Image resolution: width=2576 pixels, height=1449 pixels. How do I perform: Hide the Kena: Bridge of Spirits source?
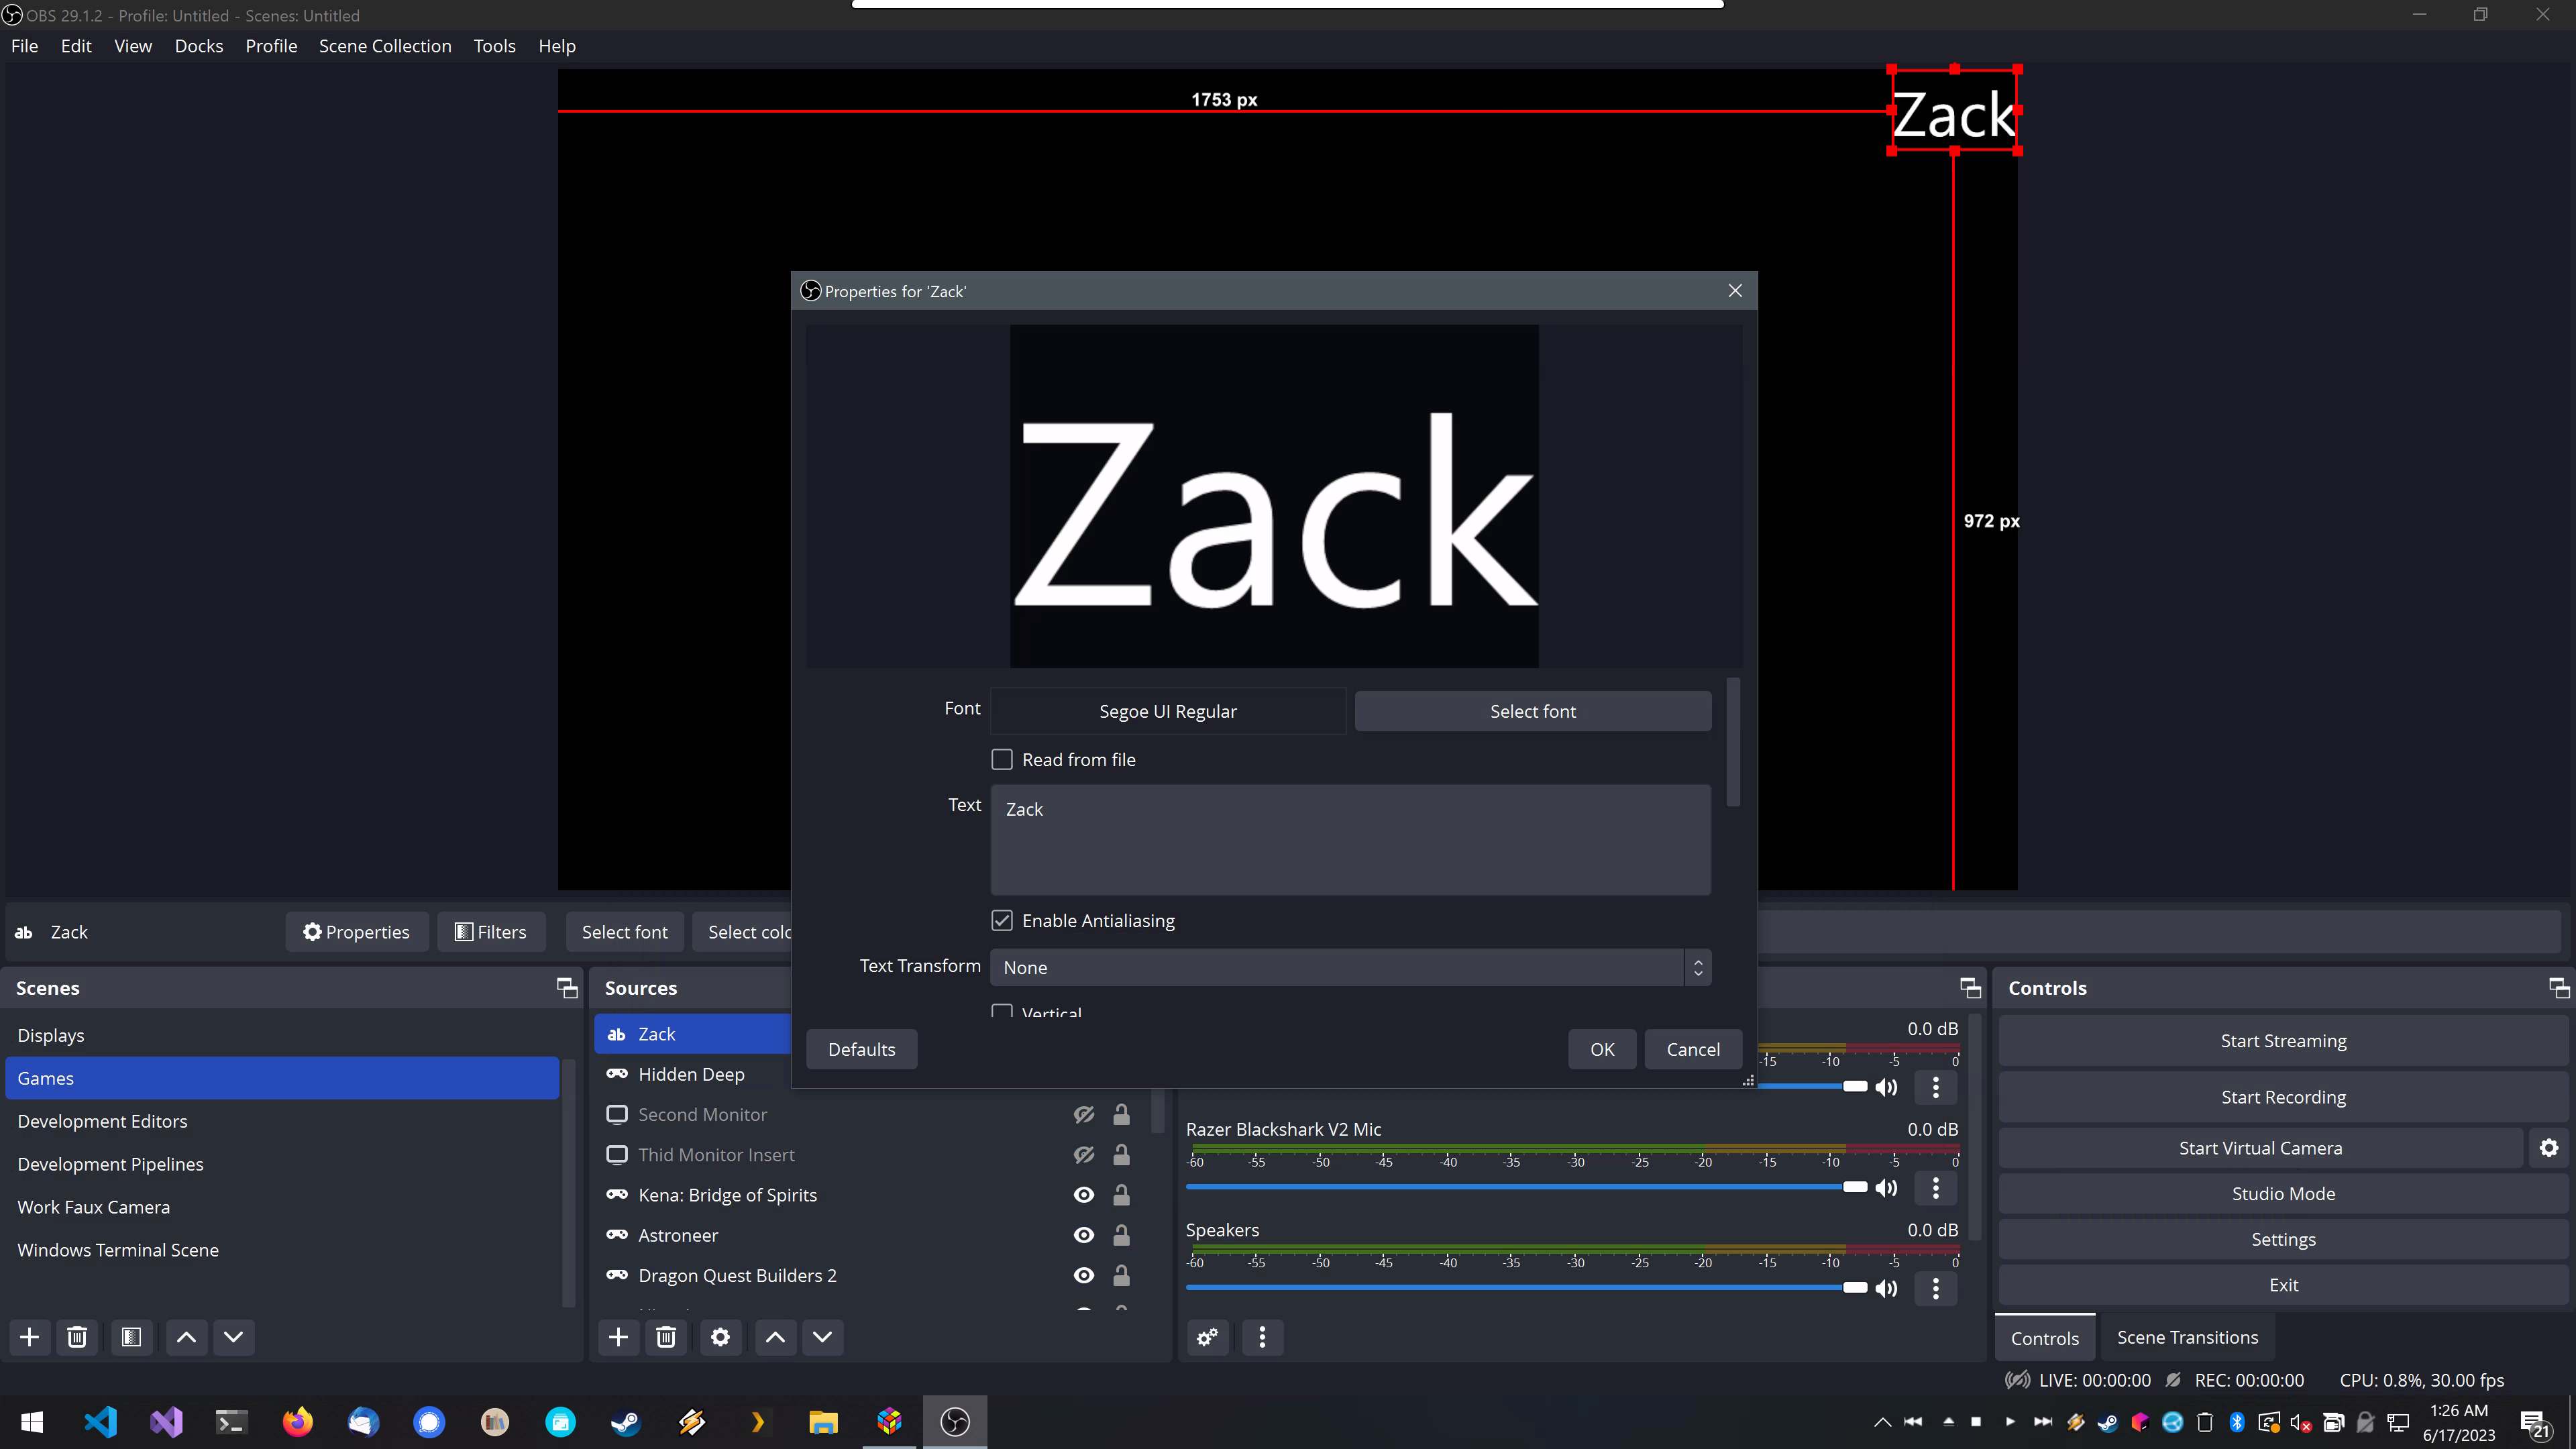(x=1083, y=1195)
